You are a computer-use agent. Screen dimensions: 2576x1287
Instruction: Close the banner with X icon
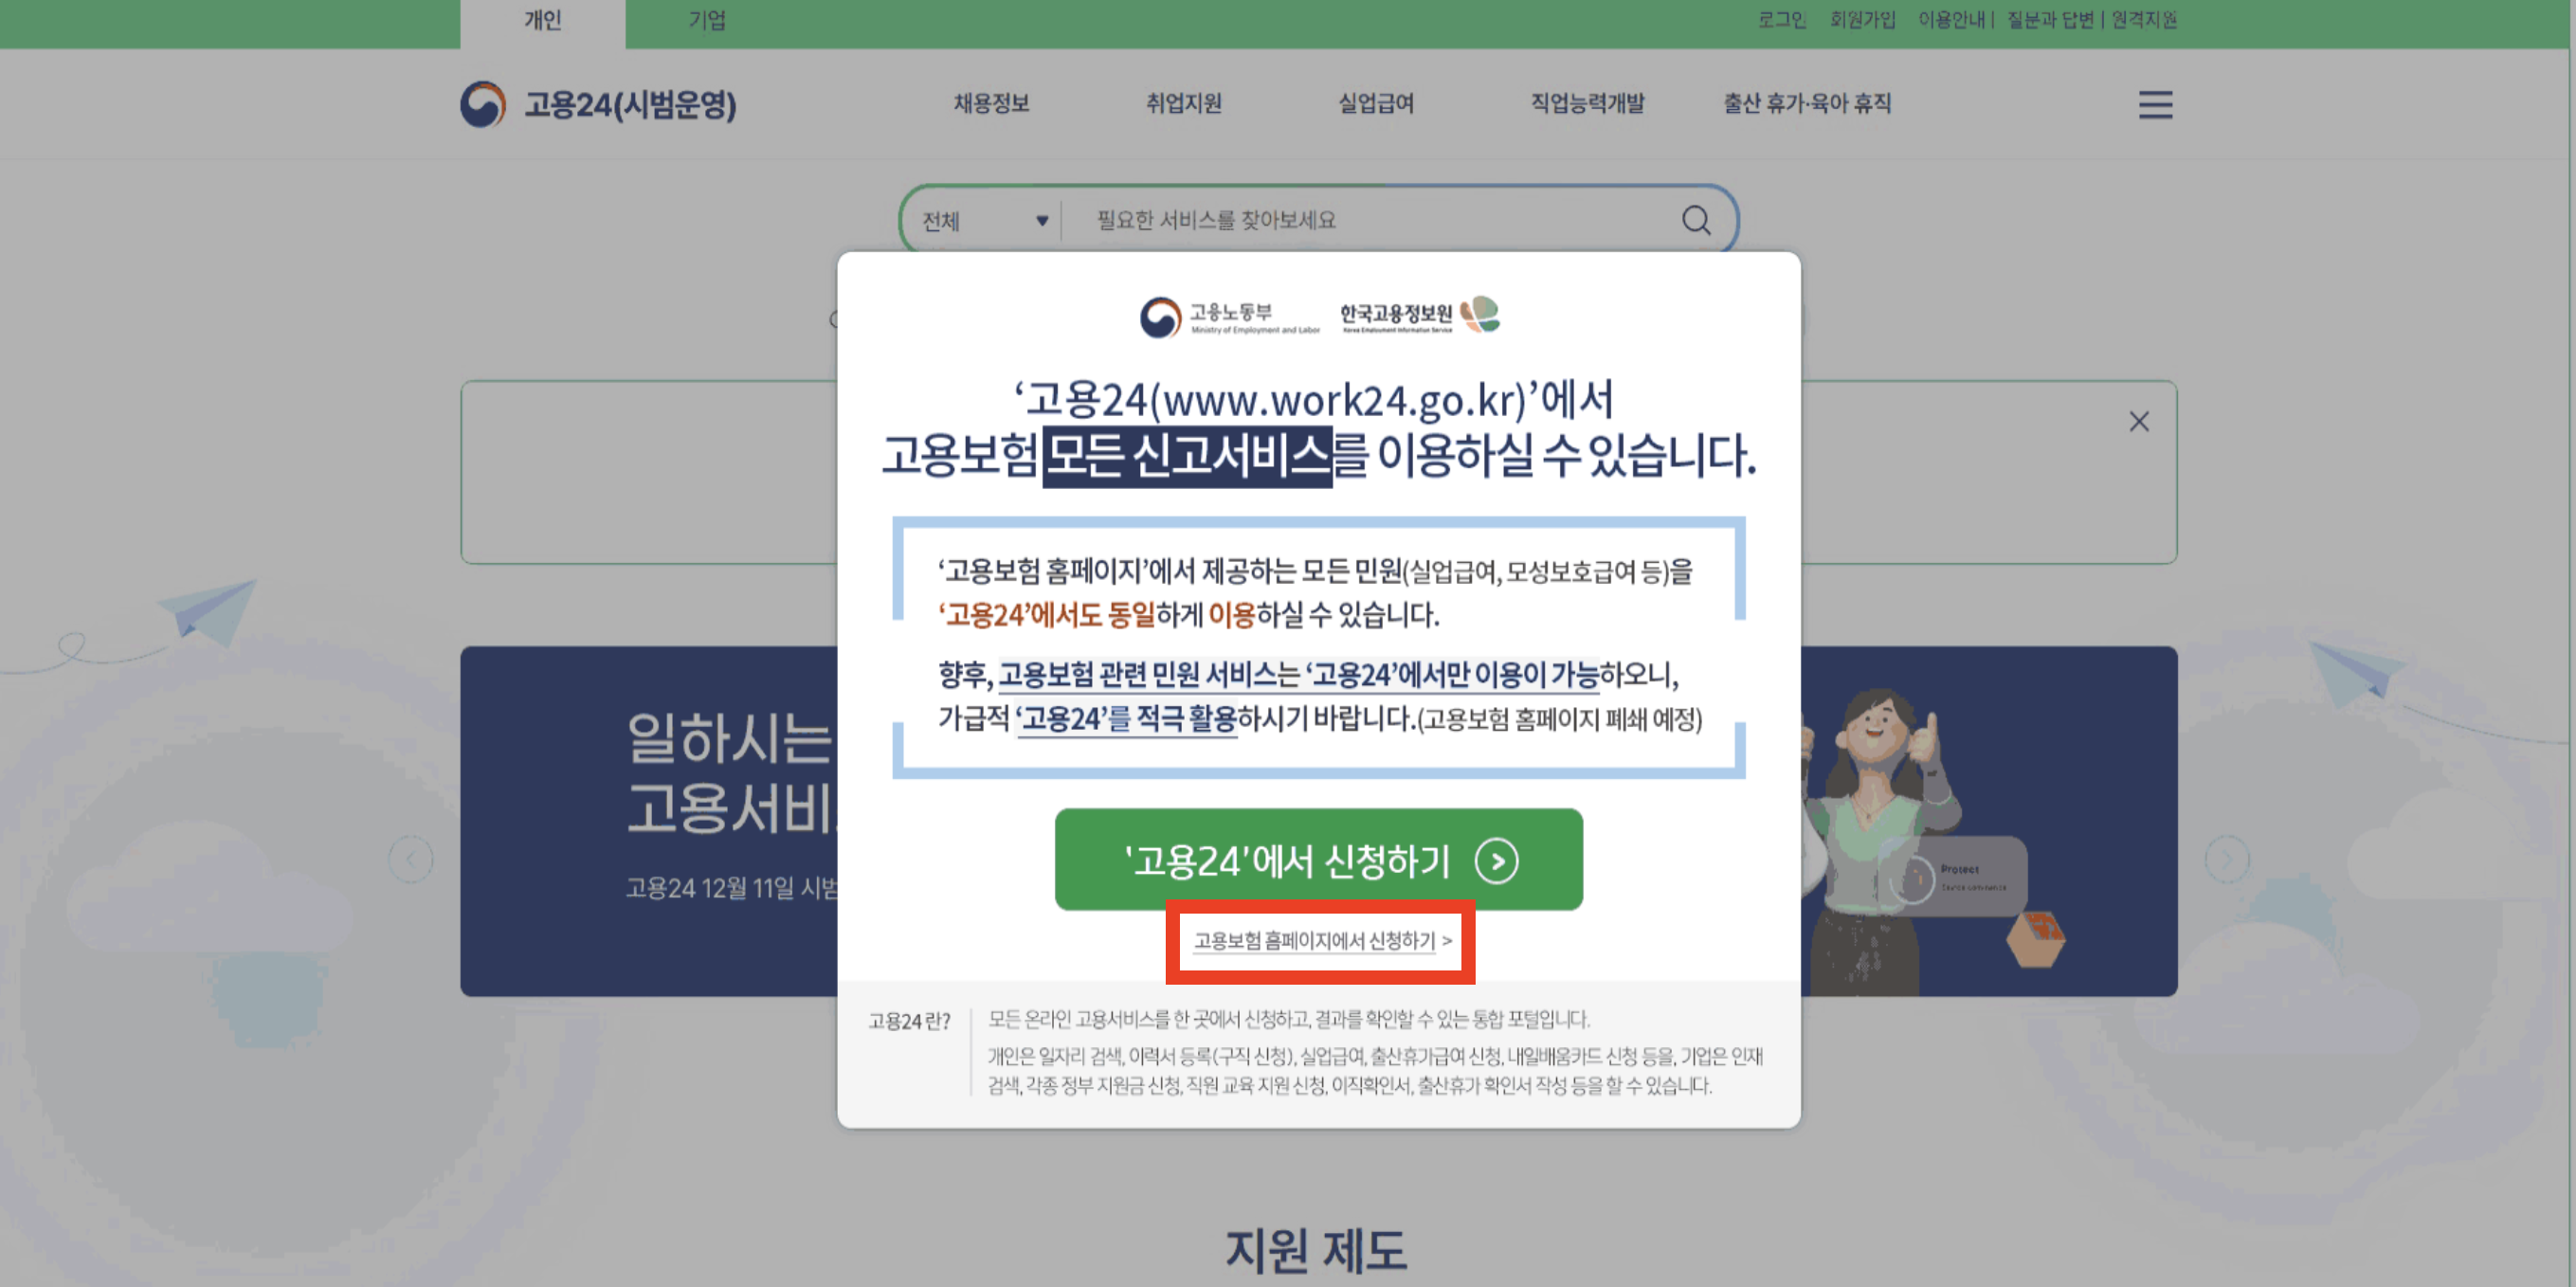click(x=2138, y=422)
